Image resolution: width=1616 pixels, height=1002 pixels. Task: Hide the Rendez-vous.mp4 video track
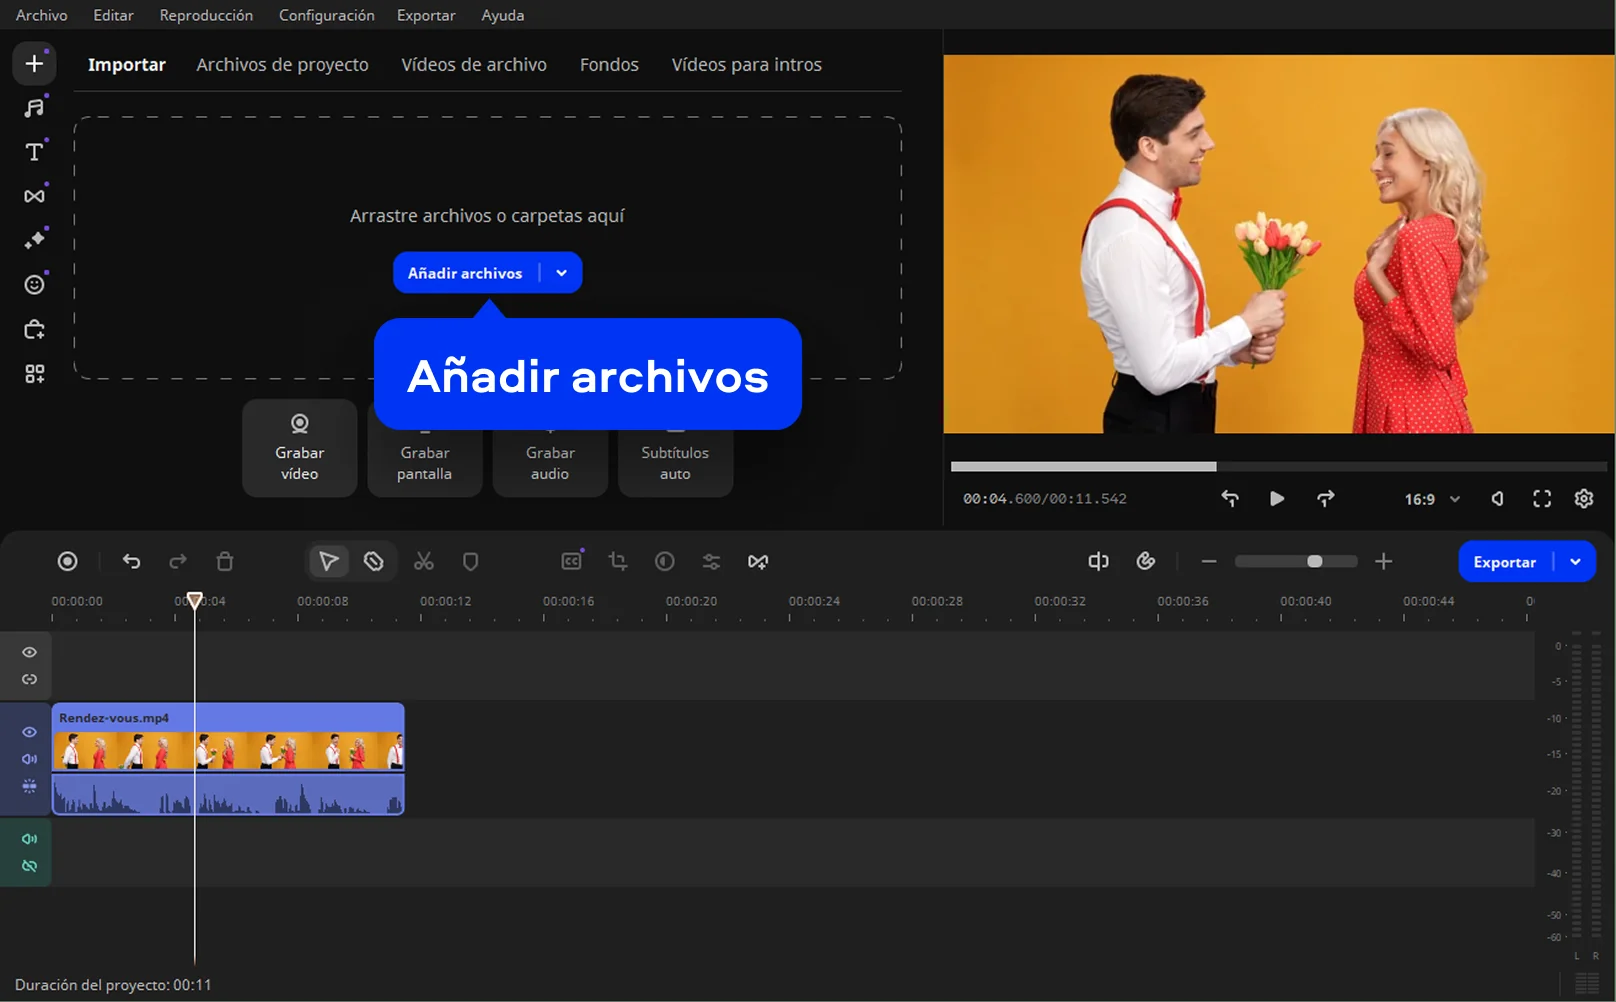(x=29, y=732)
